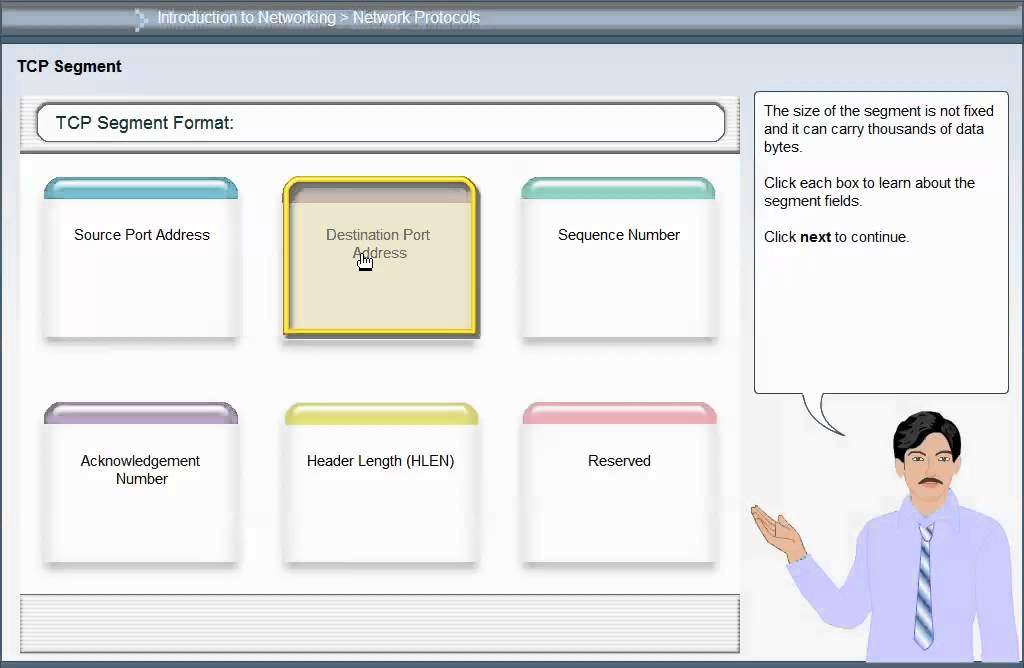Click the Source Port Address box
This screenshot has height=668, width=1024.
(141, 260)
